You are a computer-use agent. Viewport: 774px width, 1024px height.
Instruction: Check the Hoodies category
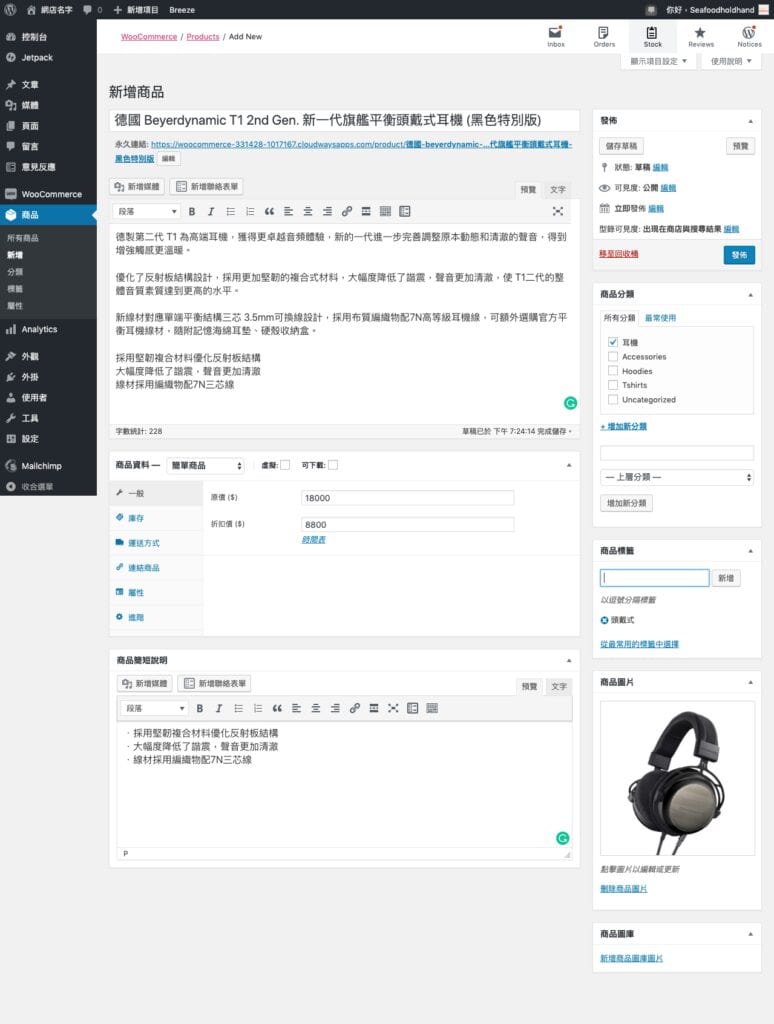coord(613,371)
